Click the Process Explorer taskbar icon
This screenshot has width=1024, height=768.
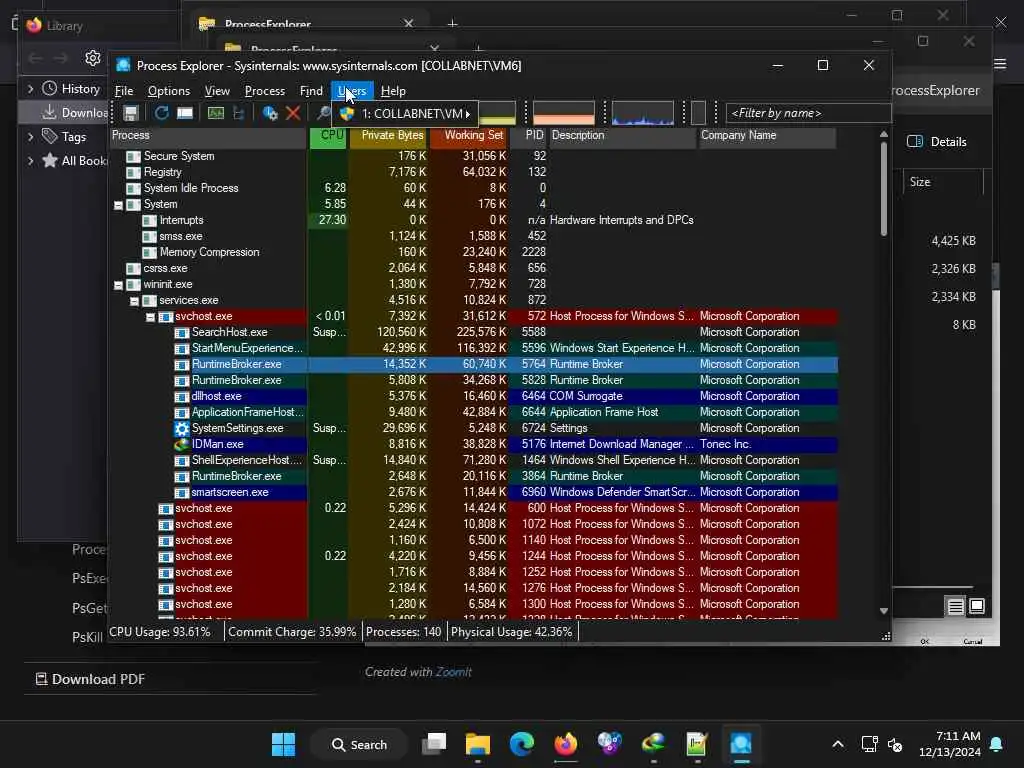click(741, 744)
